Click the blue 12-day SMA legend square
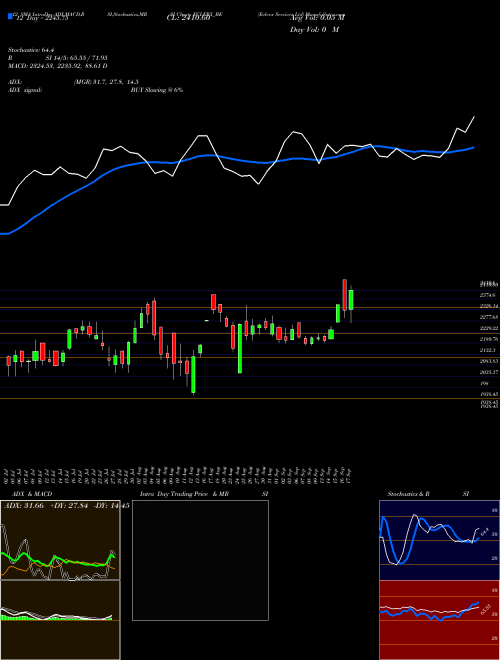500x660 pixels. point(10,17)
